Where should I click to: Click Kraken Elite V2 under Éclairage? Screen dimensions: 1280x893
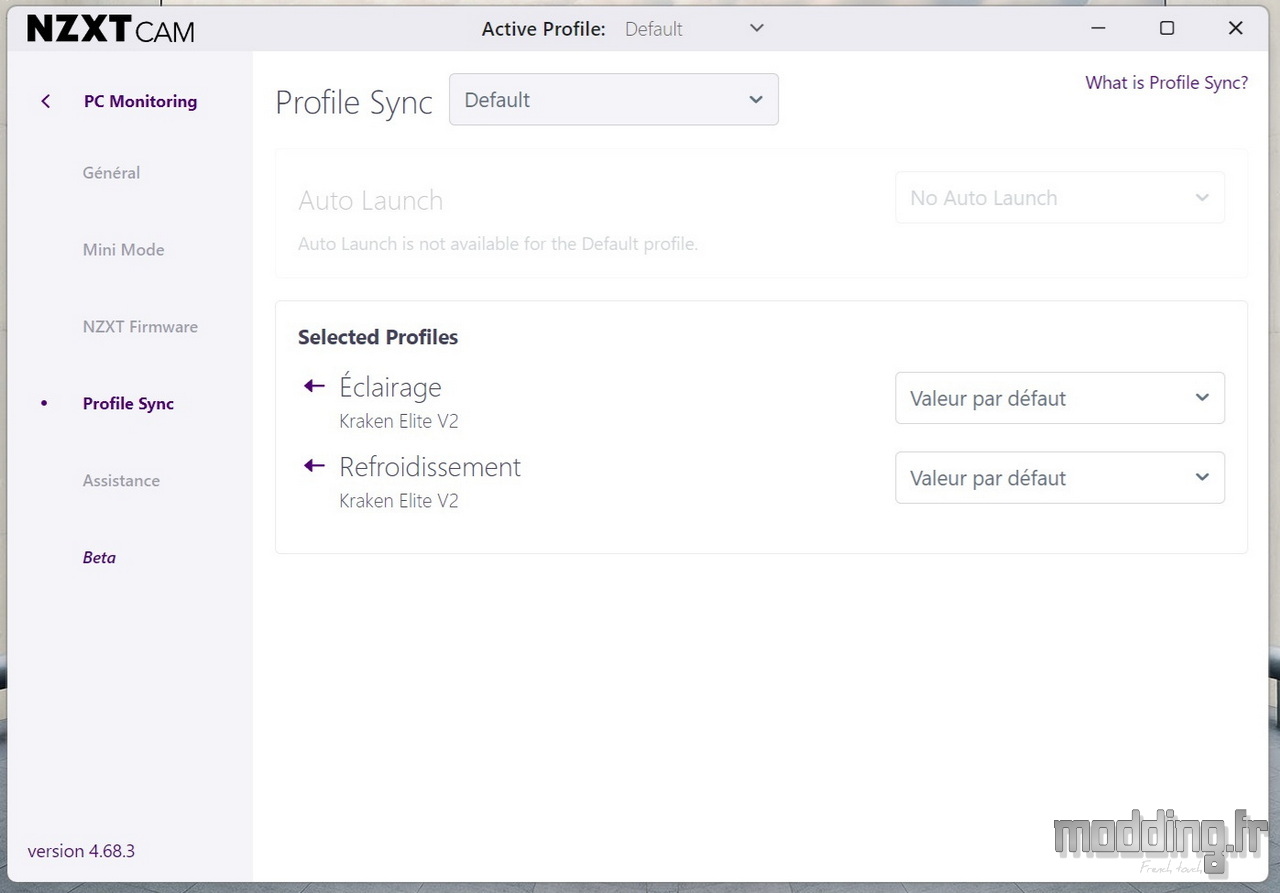click(x=399, y=421)
